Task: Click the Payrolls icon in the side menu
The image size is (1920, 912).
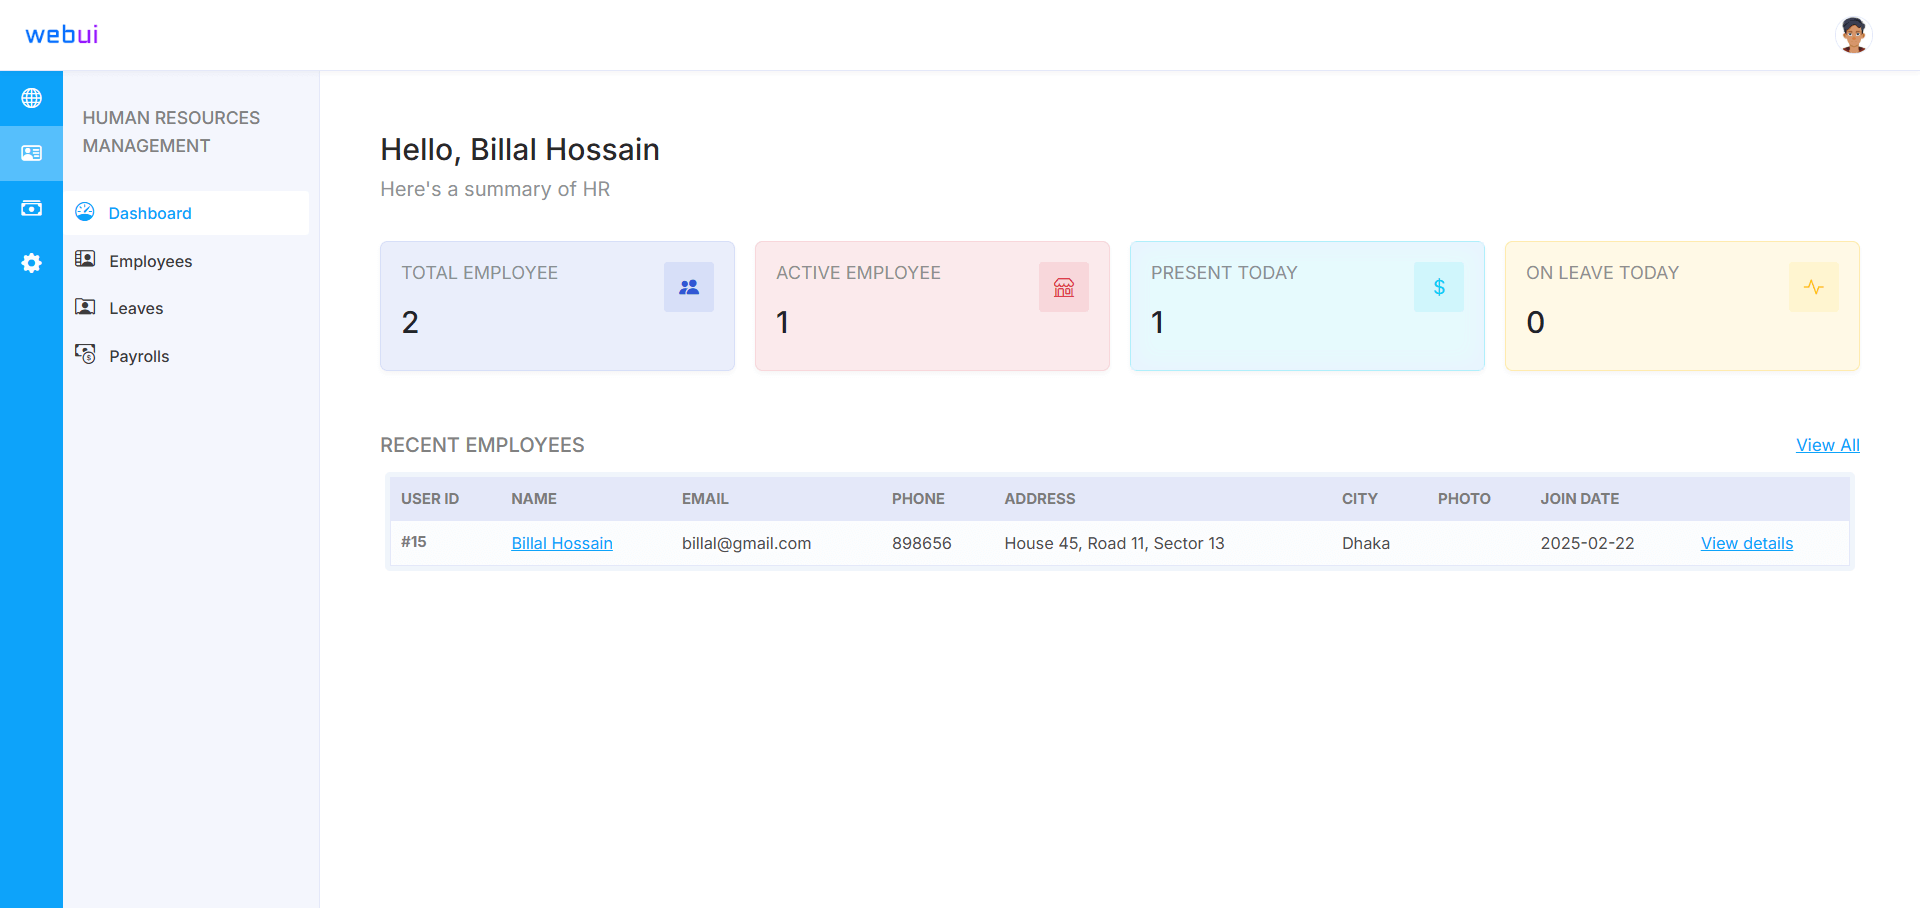Action: pyautogui.click(x=85, y=354)
